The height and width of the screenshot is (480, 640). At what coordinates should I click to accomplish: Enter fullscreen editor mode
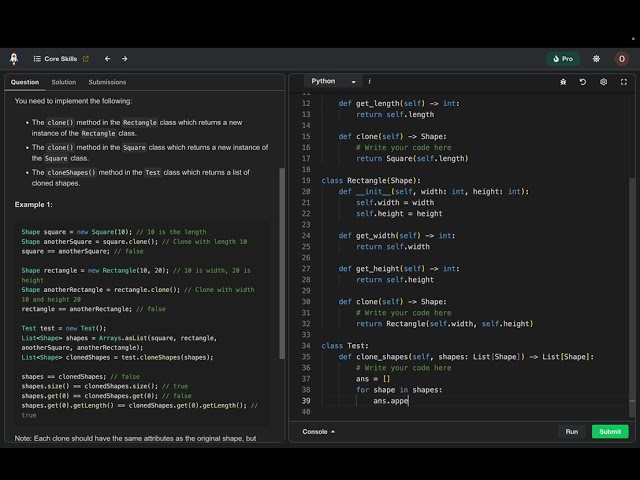(622, 82)
